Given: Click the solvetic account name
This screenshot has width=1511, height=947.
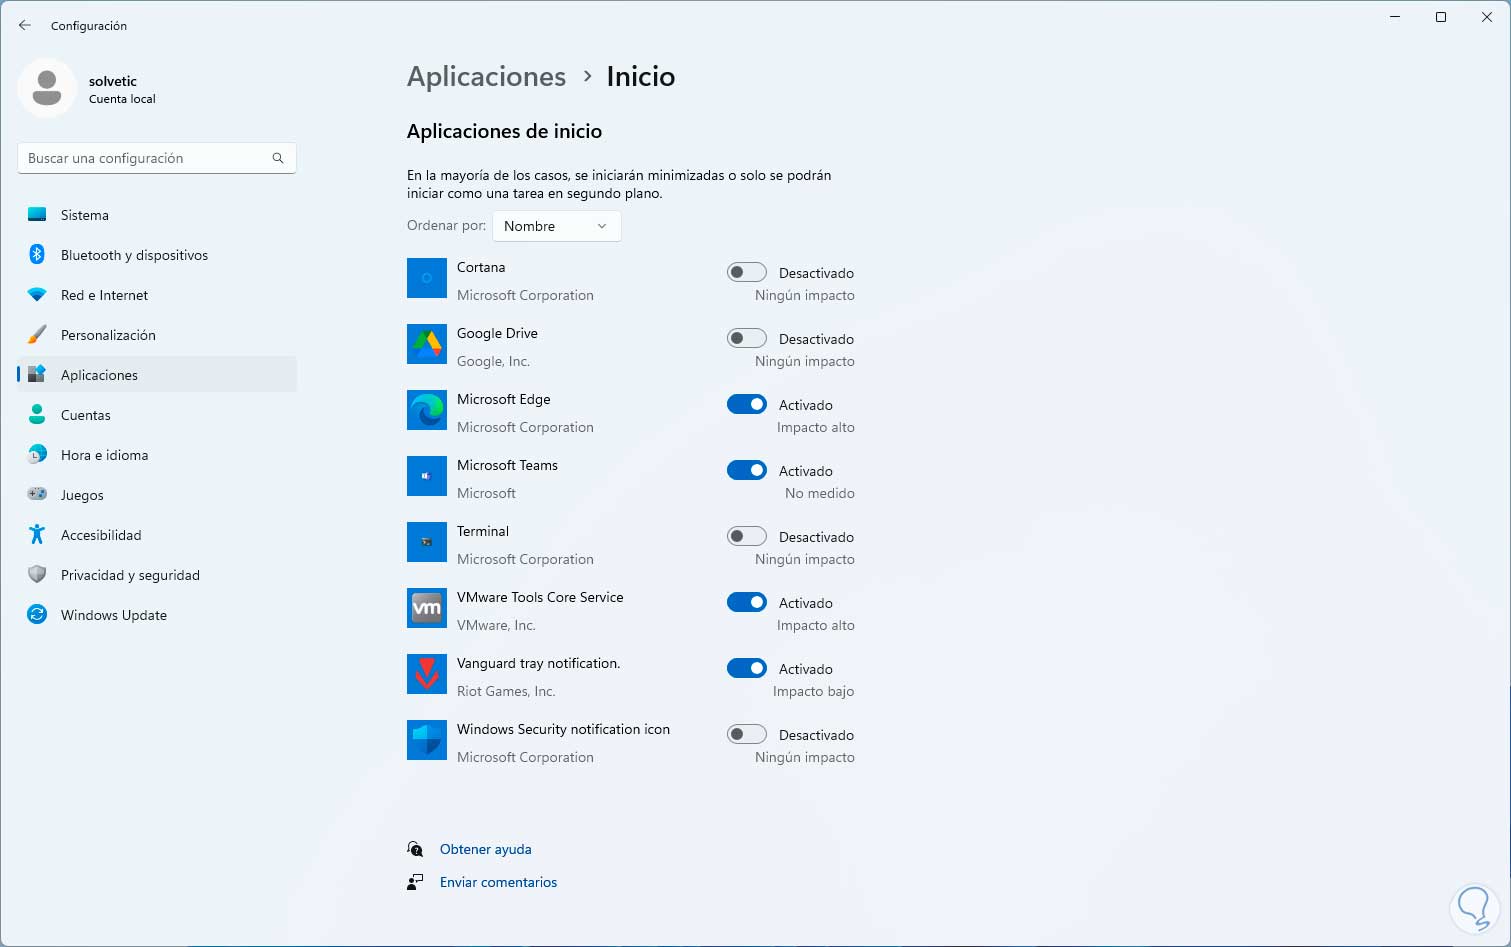Looking at the screenshot, I should [x=113, y=81].
